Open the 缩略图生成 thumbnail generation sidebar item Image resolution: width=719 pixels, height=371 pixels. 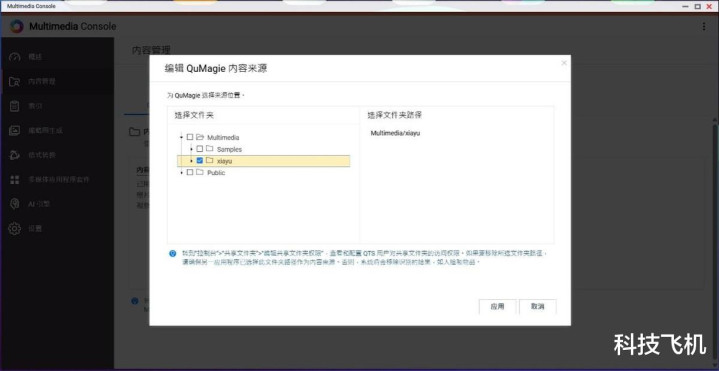[57, 130]
